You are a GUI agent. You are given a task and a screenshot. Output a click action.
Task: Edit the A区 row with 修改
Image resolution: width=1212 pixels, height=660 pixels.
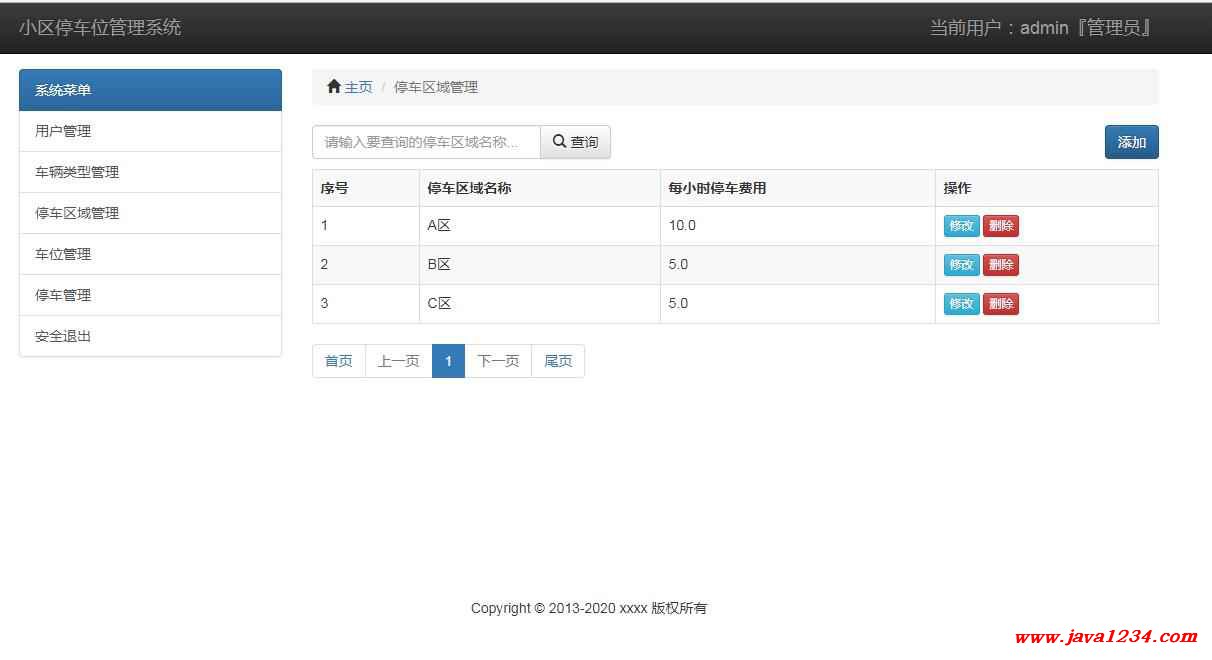961,226
